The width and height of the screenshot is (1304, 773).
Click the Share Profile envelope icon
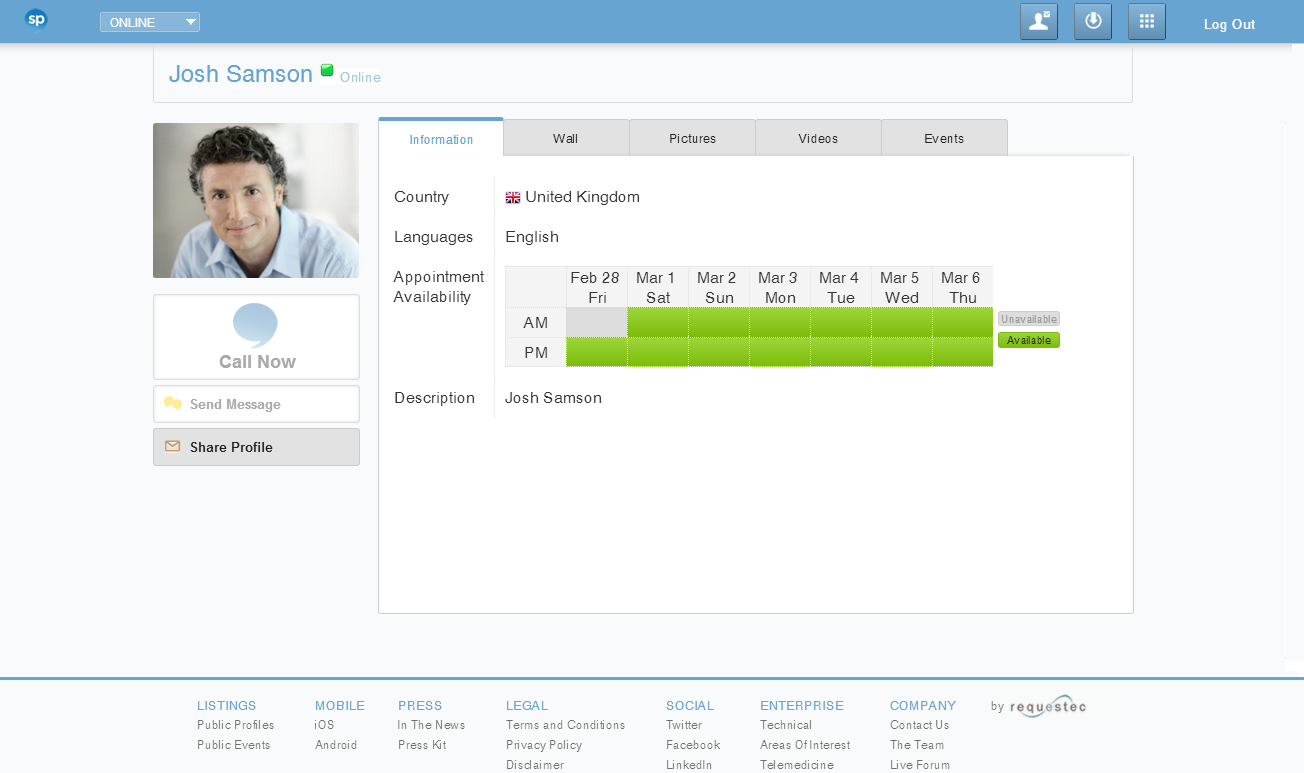[x=173, y=447]
